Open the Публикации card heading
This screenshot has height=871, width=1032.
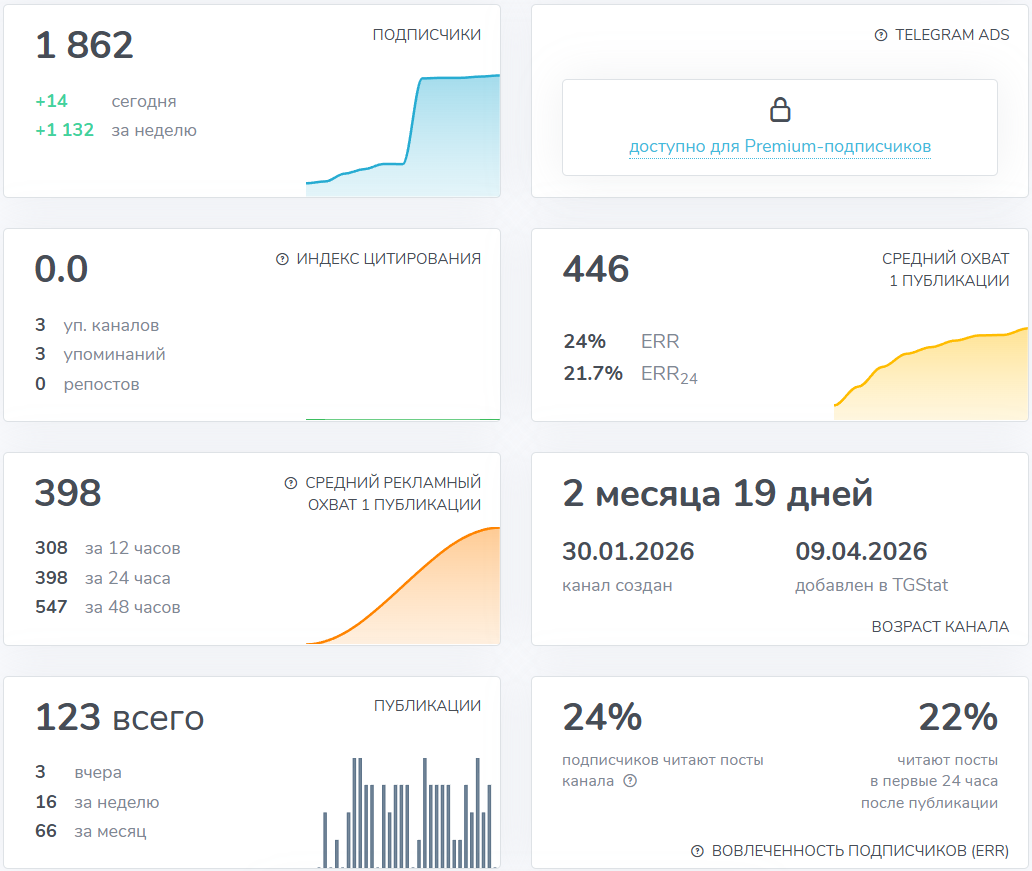tap(427, 706)
